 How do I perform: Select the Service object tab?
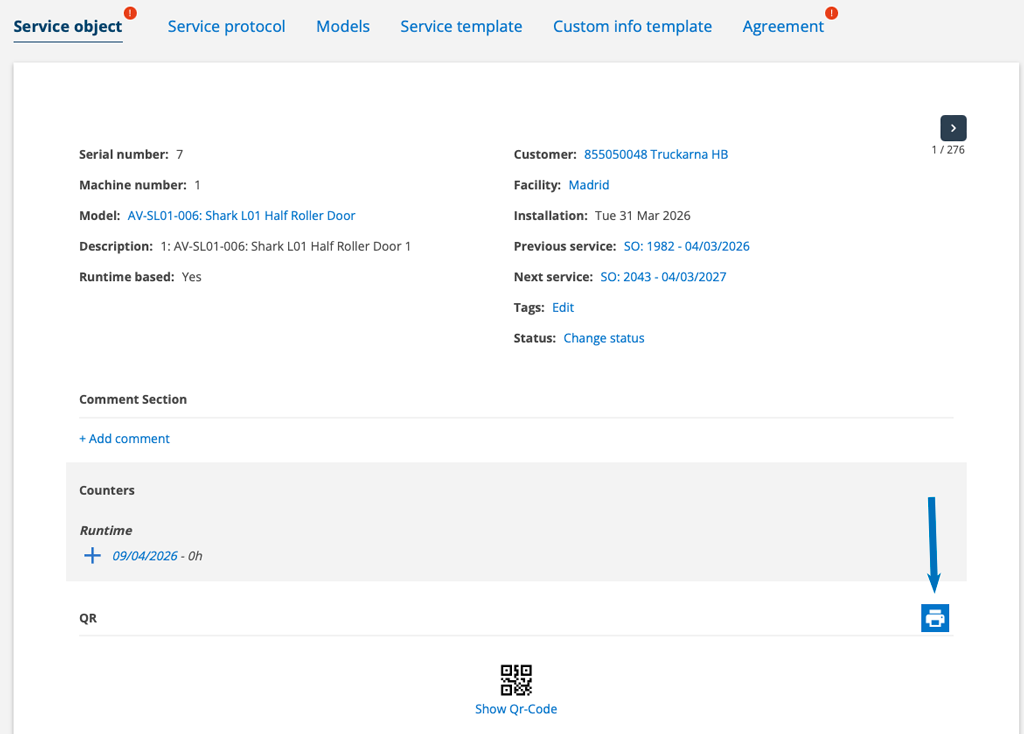(x=68, y=26)
